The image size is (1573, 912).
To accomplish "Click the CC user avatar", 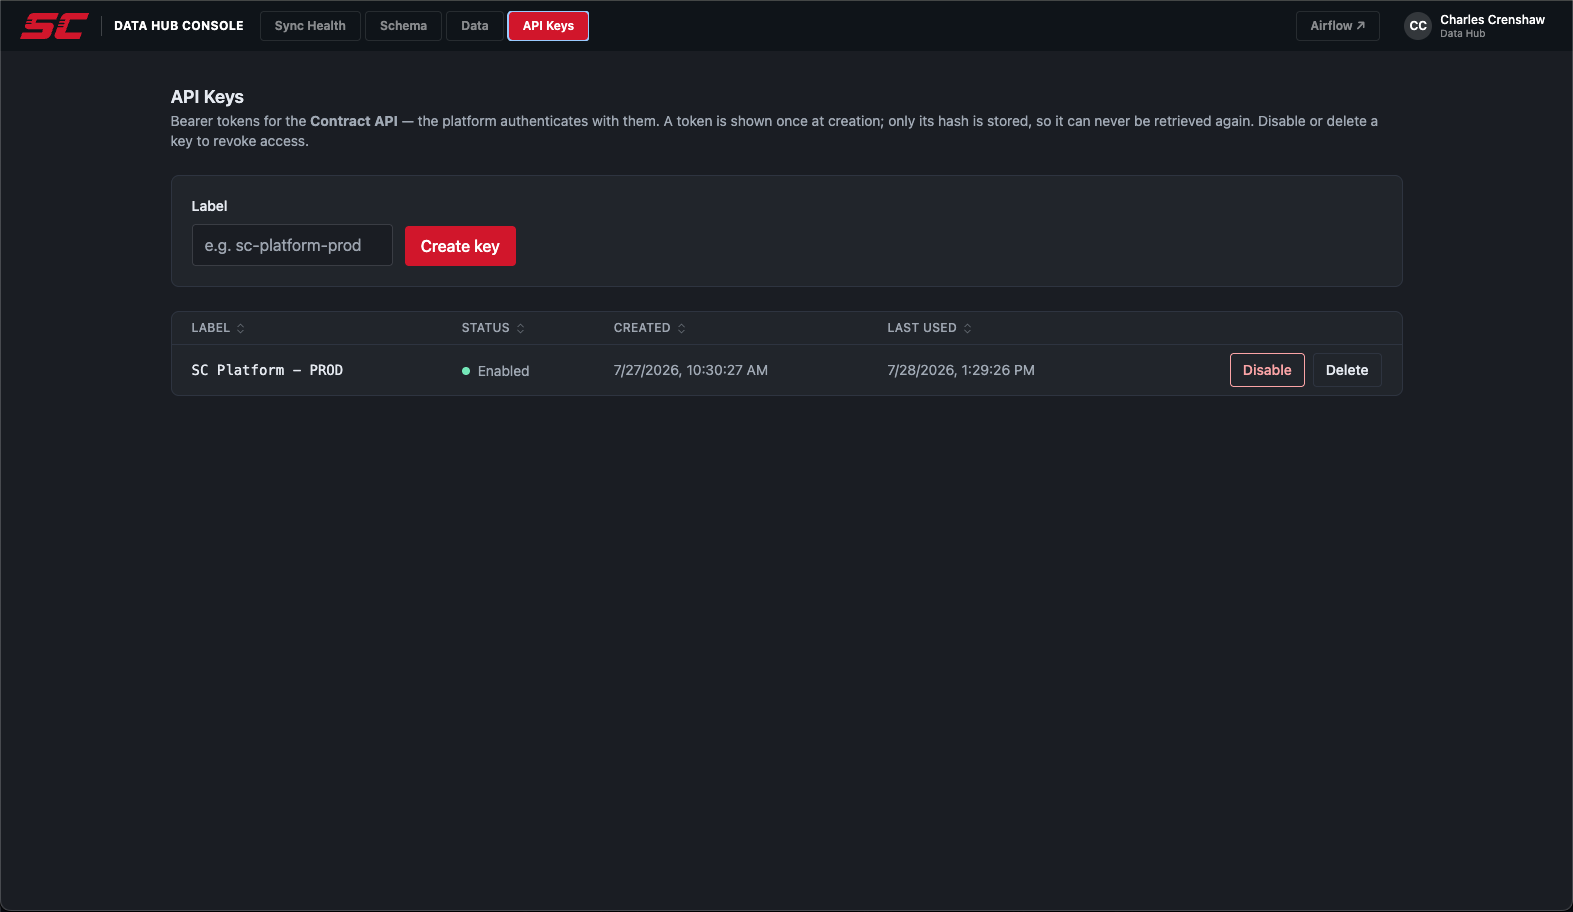I will [x=1418, y=26].
